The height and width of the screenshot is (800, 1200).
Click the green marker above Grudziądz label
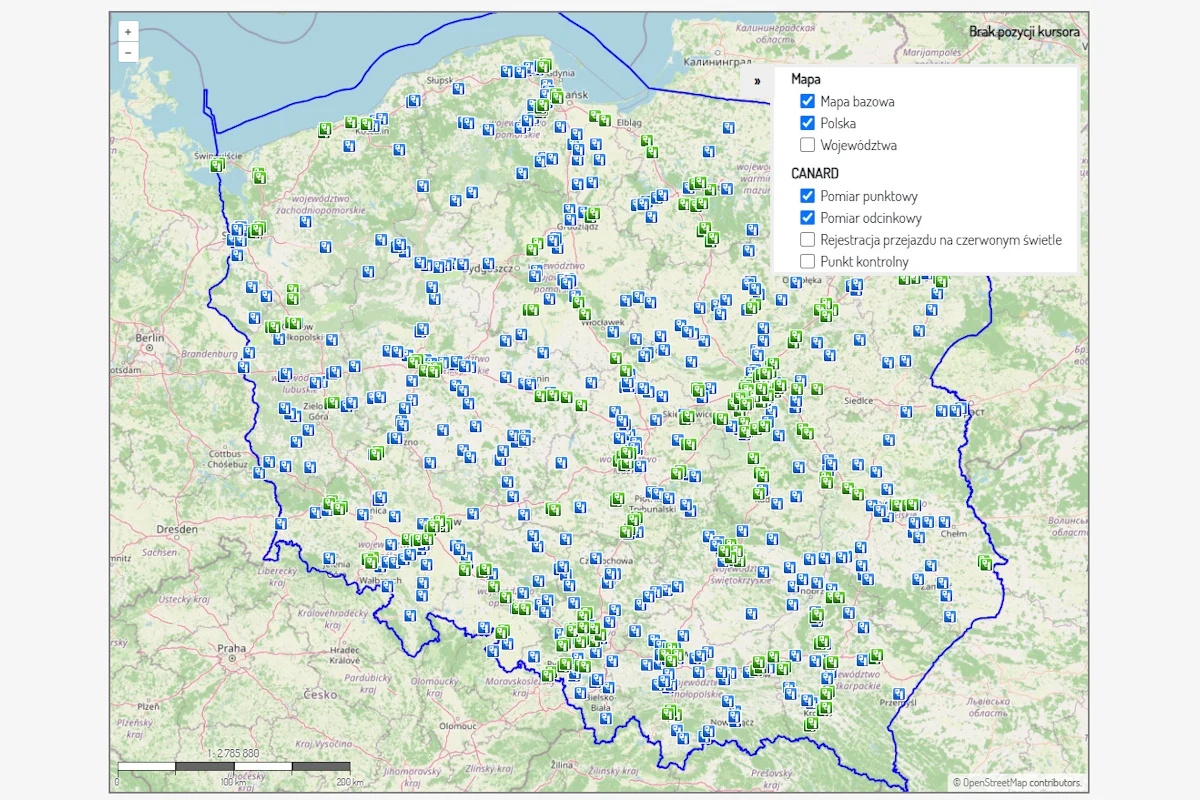[x=593, y=213]
